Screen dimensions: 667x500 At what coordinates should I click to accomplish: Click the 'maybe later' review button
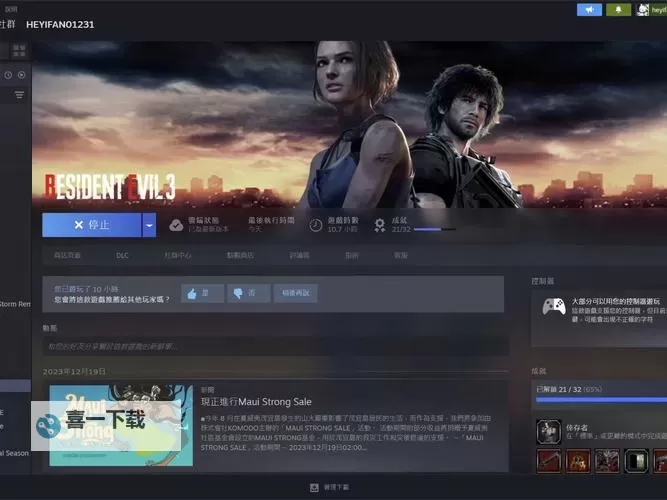click(295, 293)
